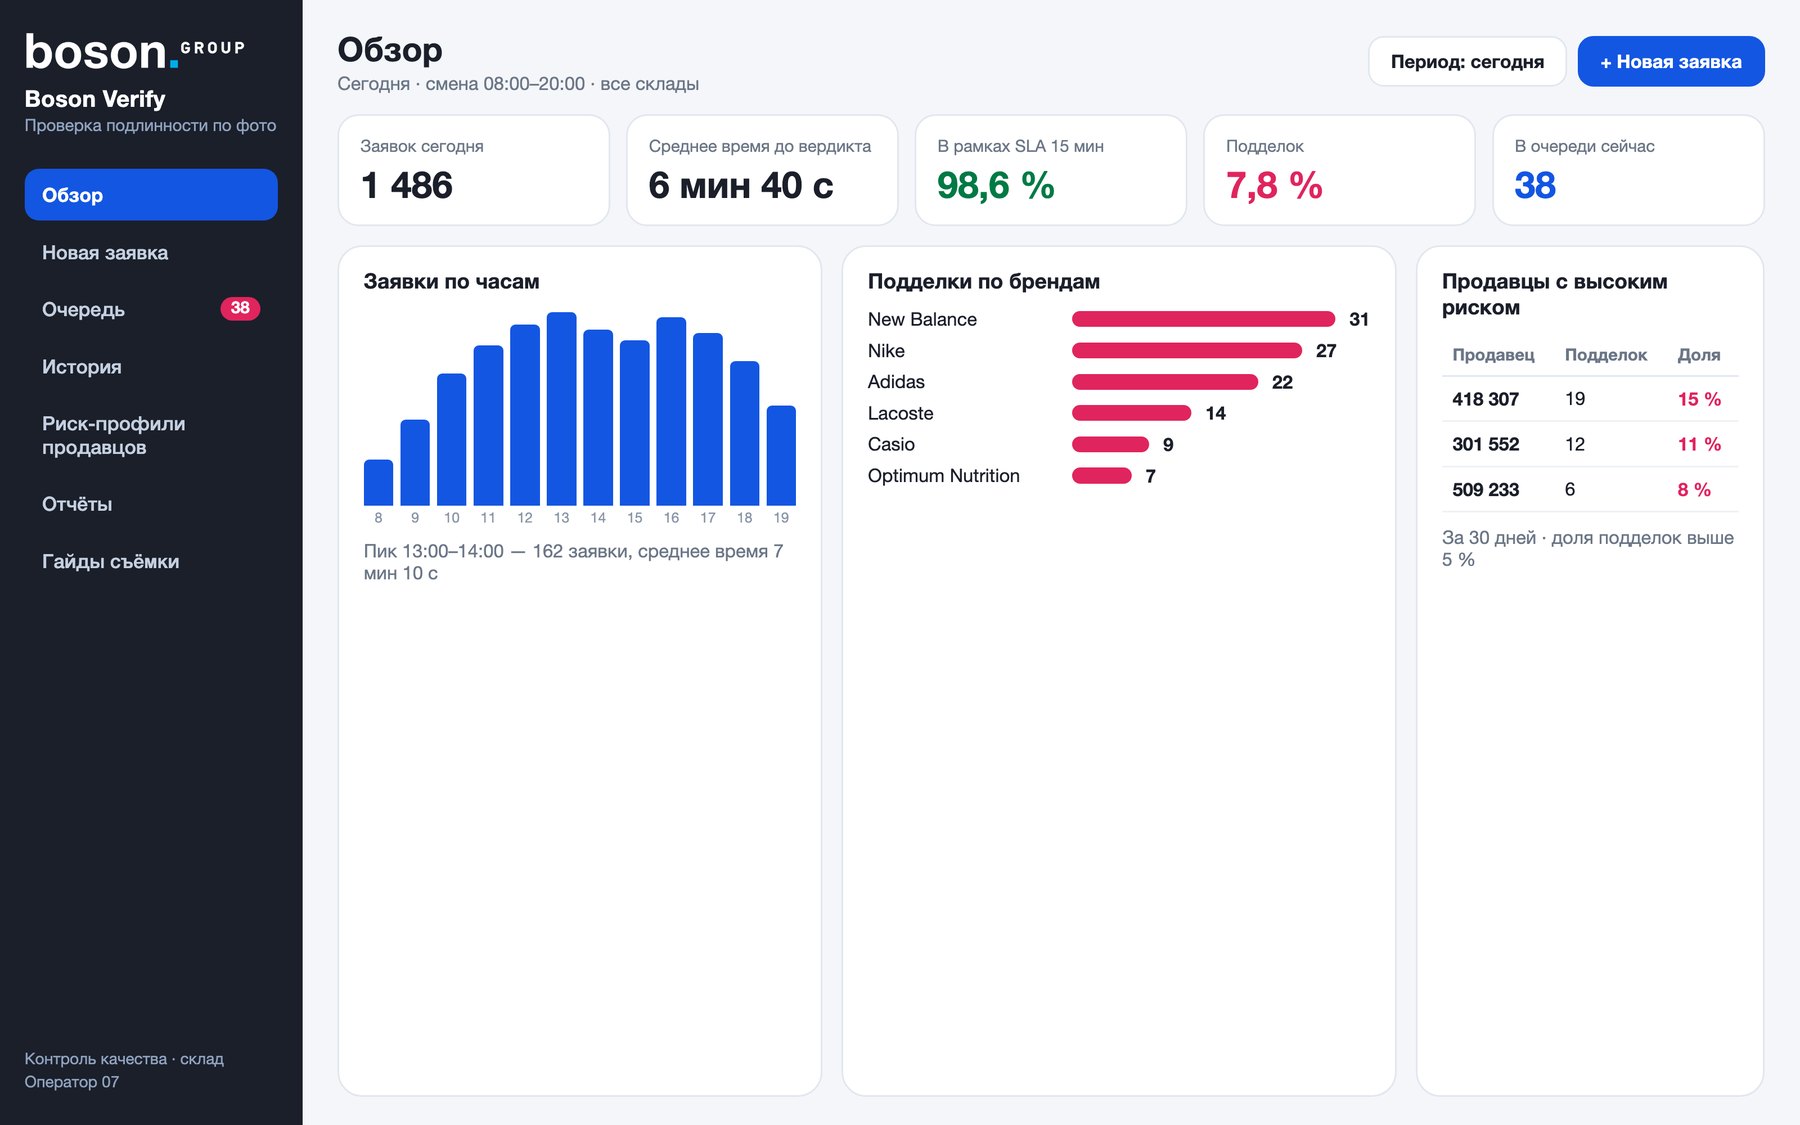The height and width of the screenshot is (1125, 1800).
Task: Click the Nike counterfeit bar
Action: (x=1187, y=350)
